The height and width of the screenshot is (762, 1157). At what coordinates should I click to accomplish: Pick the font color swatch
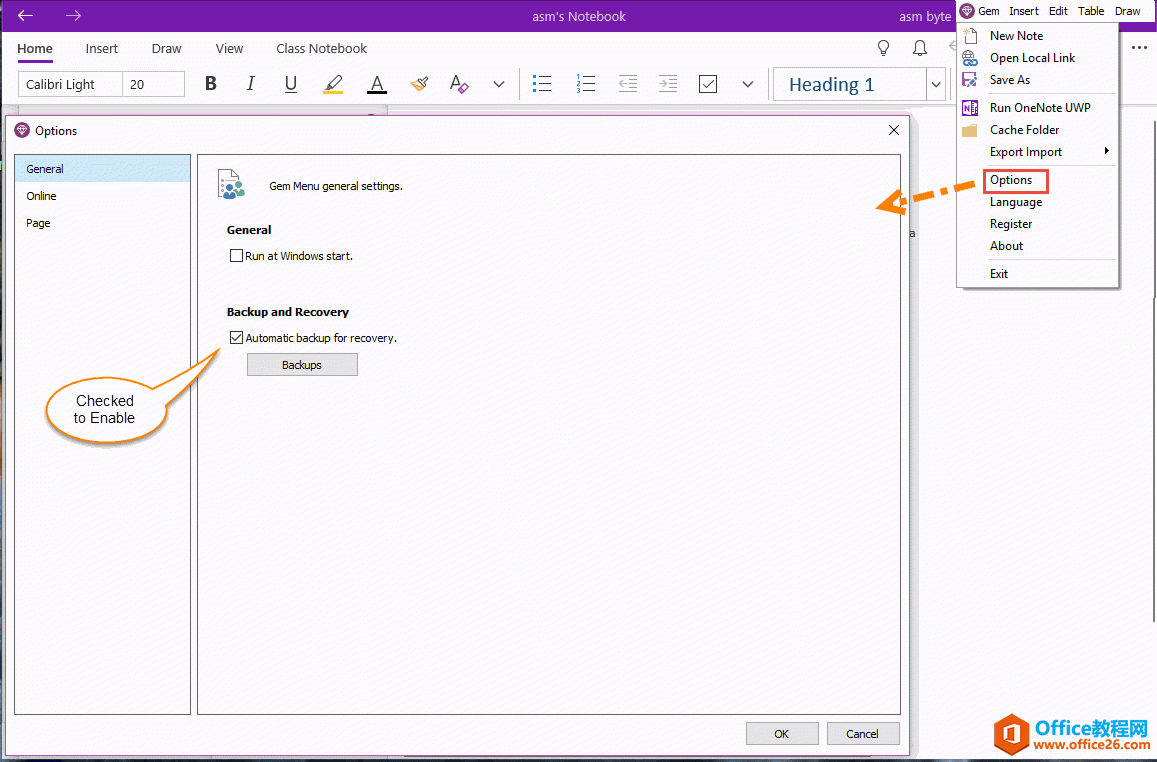(376, 84)
